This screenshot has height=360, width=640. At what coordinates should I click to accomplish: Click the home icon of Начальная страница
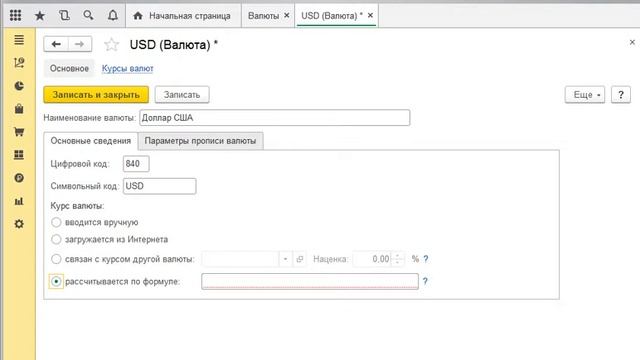click(x=138, y=16)
